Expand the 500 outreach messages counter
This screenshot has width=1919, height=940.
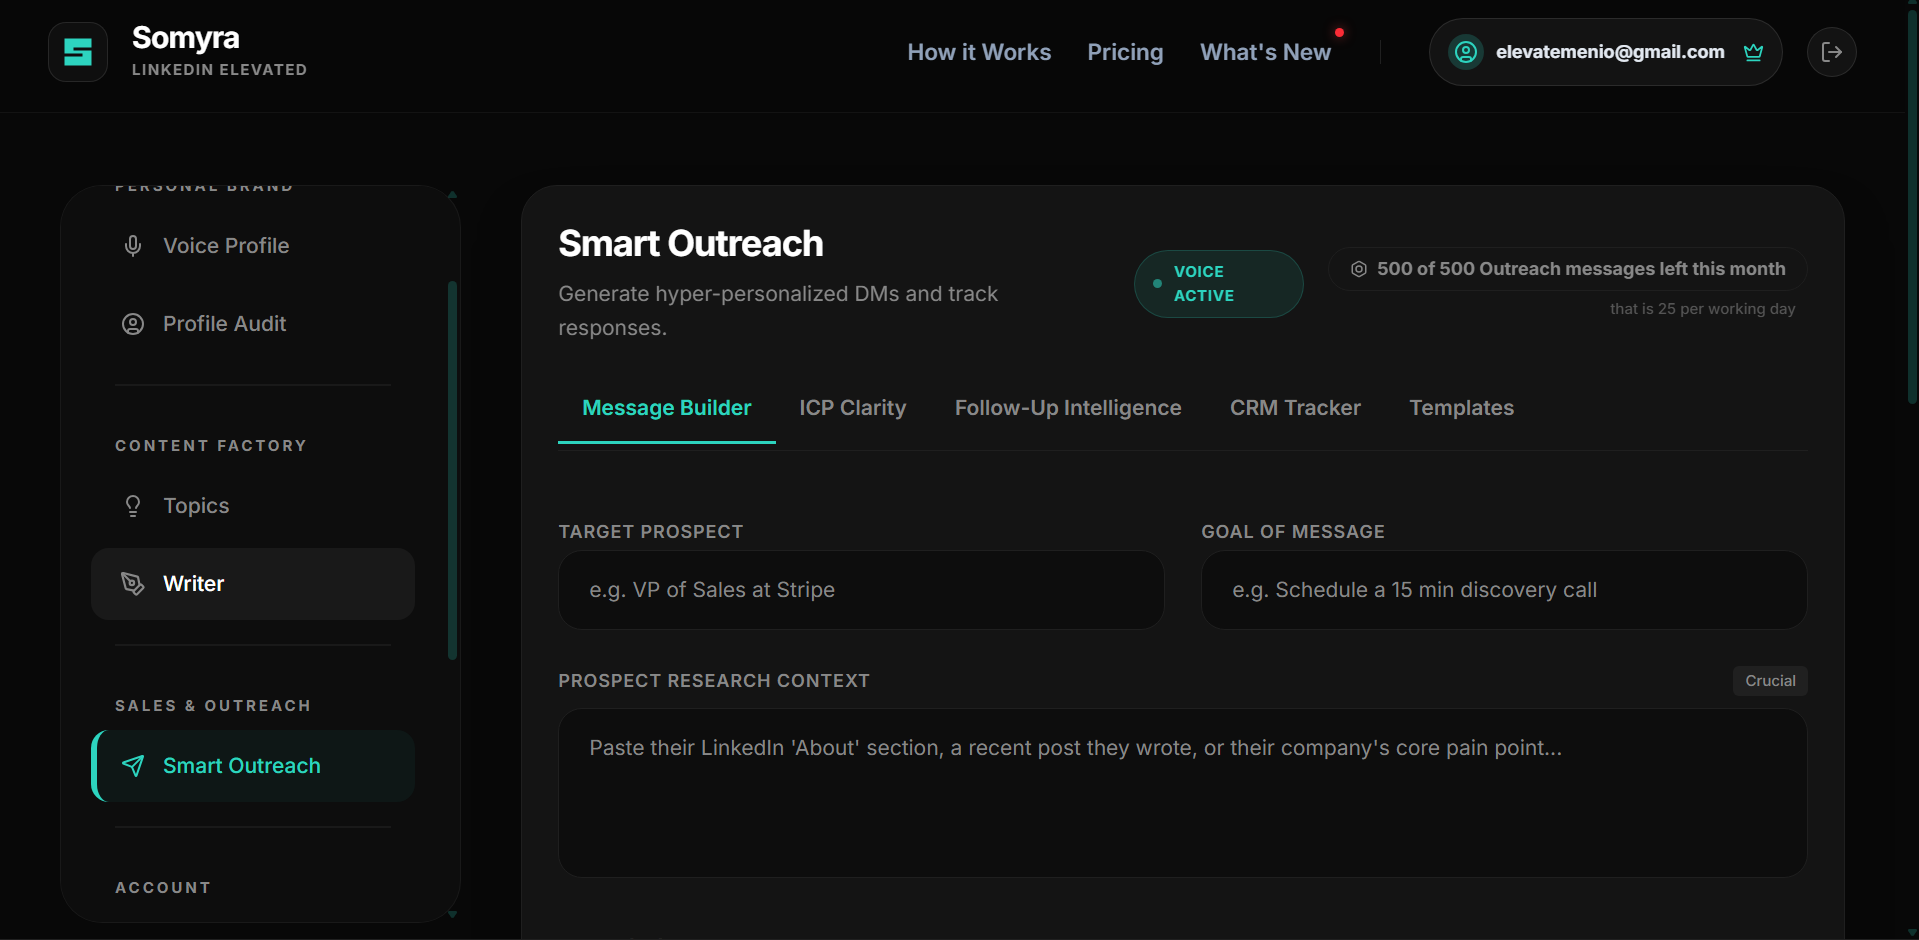1565,268
